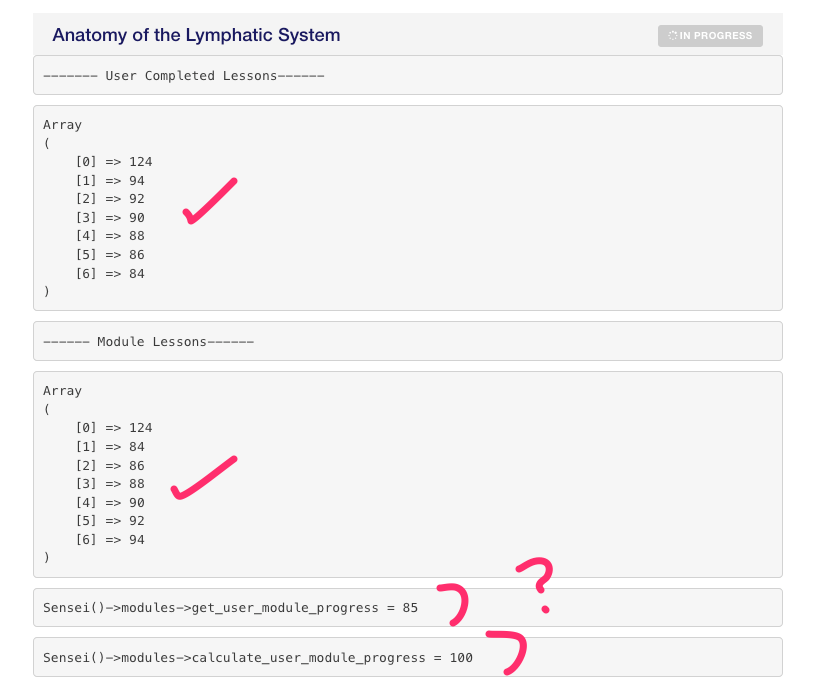Select the array entry [3] => 88 in module lessons
This screenshot has height=688, width=815.
(x=110, y=483)
